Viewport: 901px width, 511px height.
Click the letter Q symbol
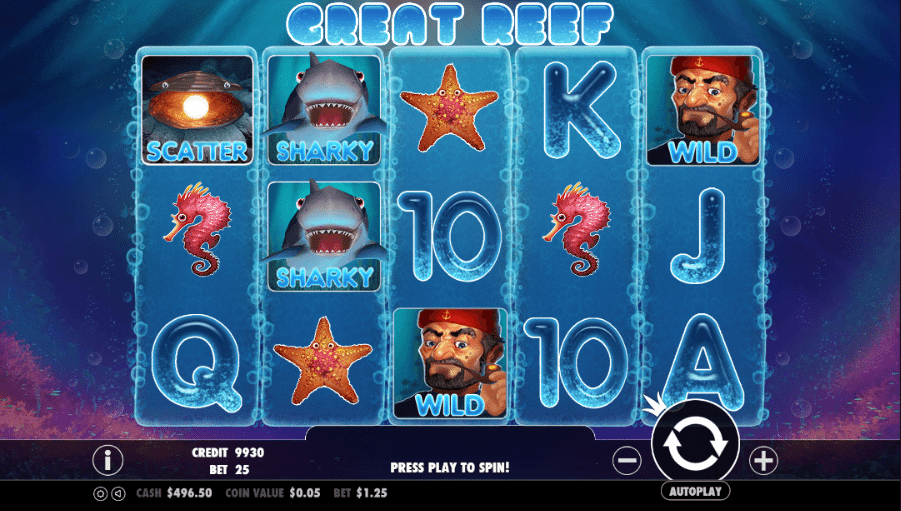197,364
